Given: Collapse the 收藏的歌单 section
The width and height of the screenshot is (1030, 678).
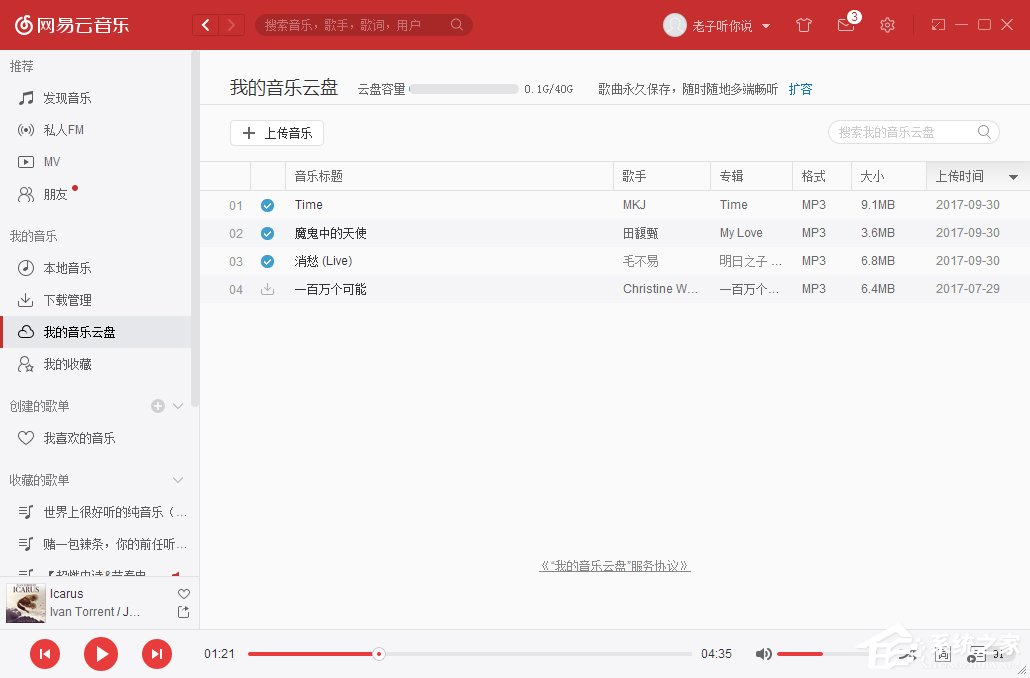Looking at the screenshot, I should [177, 480].
